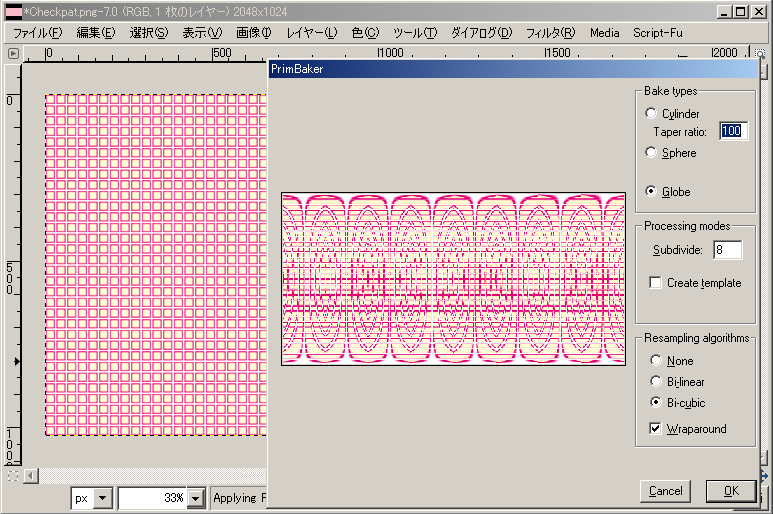The width and height of the screenshot is (773, 514).
Task: Click the Checkpat.png window title icon
Action: click(x=13, y=12)
